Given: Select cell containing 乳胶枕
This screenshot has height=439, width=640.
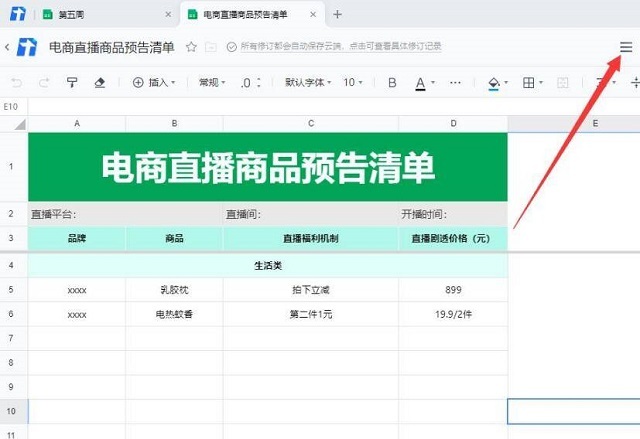Looking at the screenshot, I should click(x=174, y=290).
